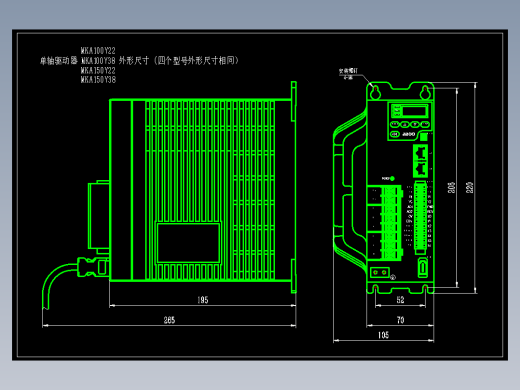Viewport: 520px width, 390px height.
Task: Select model label MKA100Y38
Action: 98,61
